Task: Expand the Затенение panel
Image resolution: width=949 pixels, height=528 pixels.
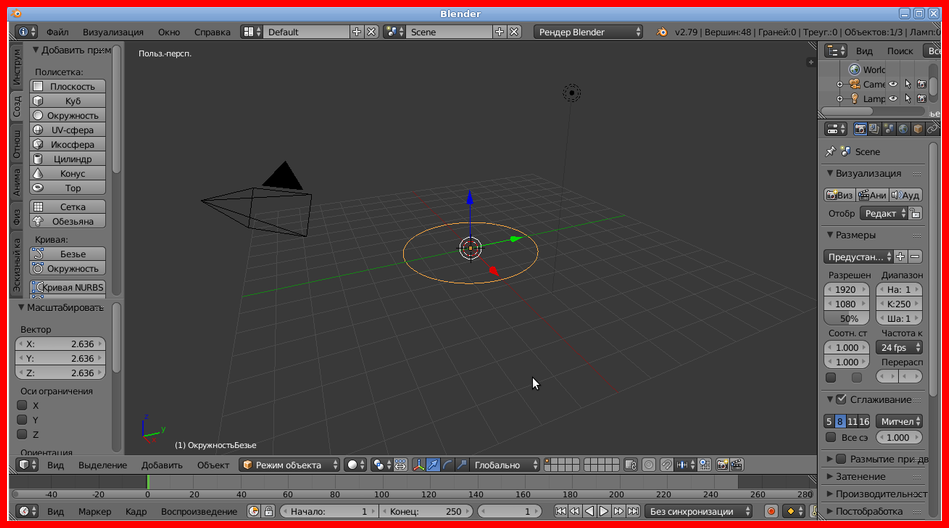Action: [x=830, y=477]
